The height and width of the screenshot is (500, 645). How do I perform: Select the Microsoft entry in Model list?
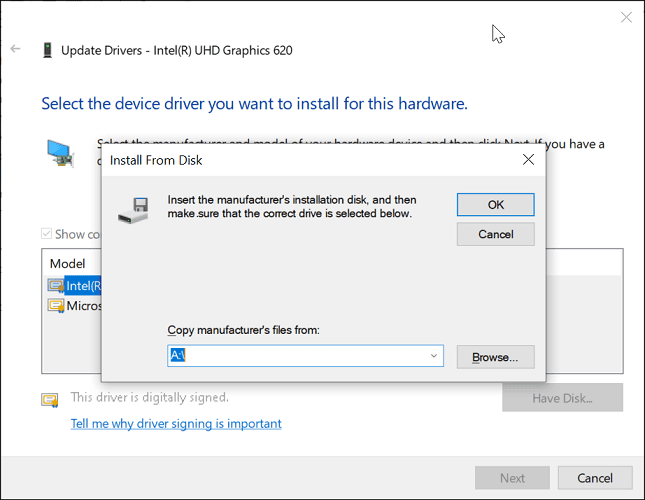click(x=83, y=306)
